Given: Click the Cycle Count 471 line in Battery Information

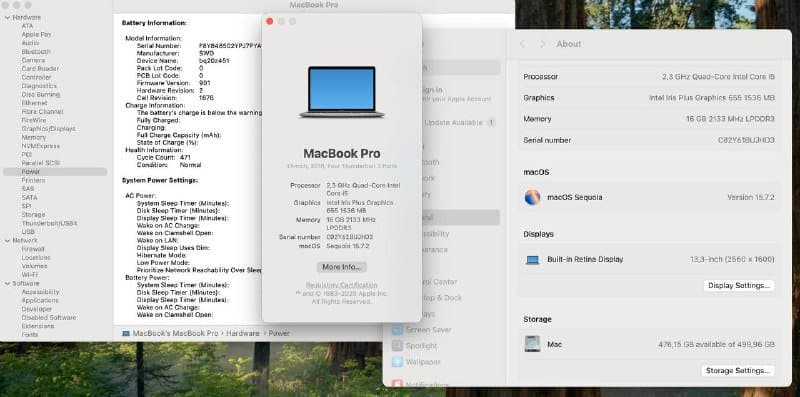Looking at the screenshot, I should (163, 158).
